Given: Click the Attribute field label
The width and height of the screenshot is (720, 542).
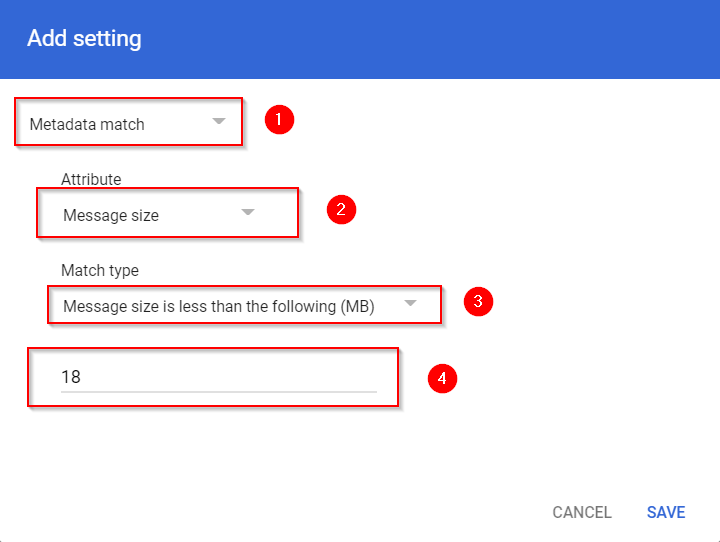Looking at the screenshot, I should coord(91,180).
